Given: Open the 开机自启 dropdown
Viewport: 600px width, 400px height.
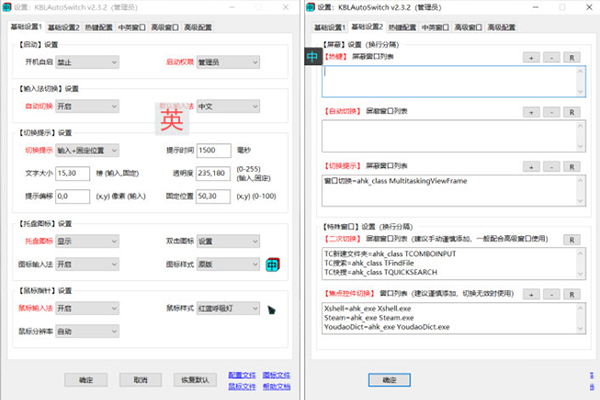Looking at the screenshot, I should click(87, 62).
